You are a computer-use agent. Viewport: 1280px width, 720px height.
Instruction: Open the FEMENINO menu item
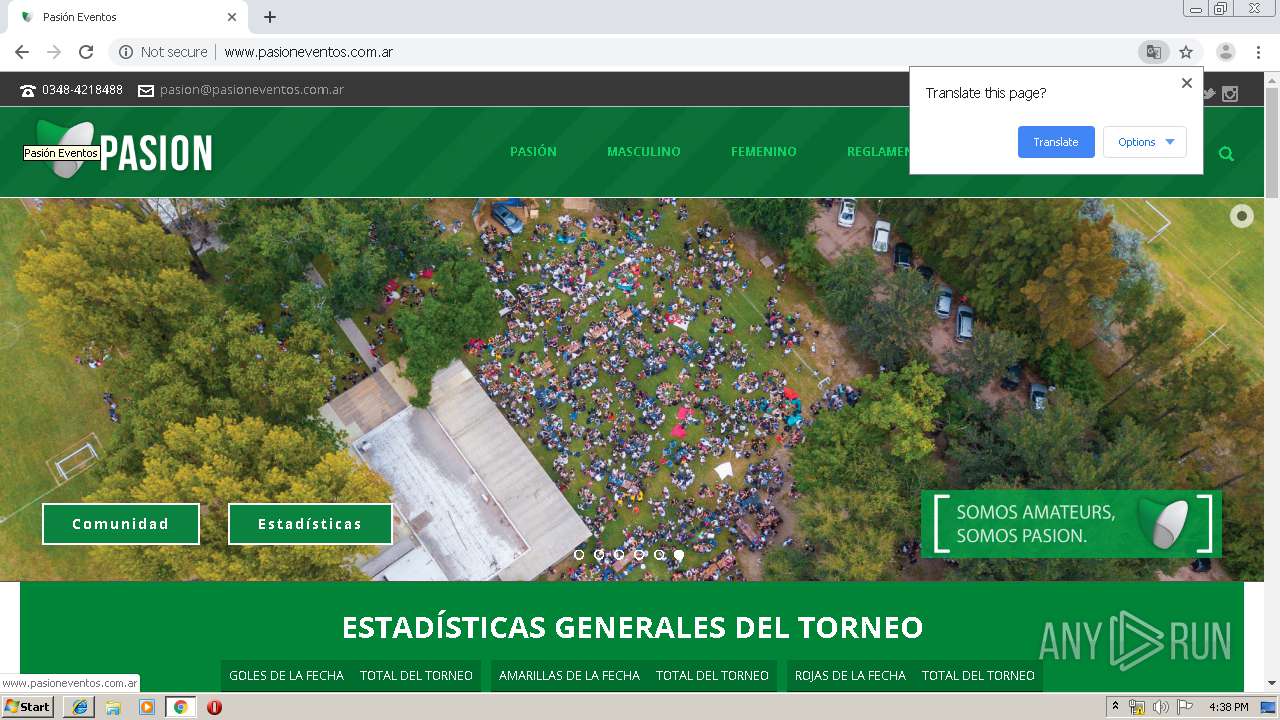764,152
